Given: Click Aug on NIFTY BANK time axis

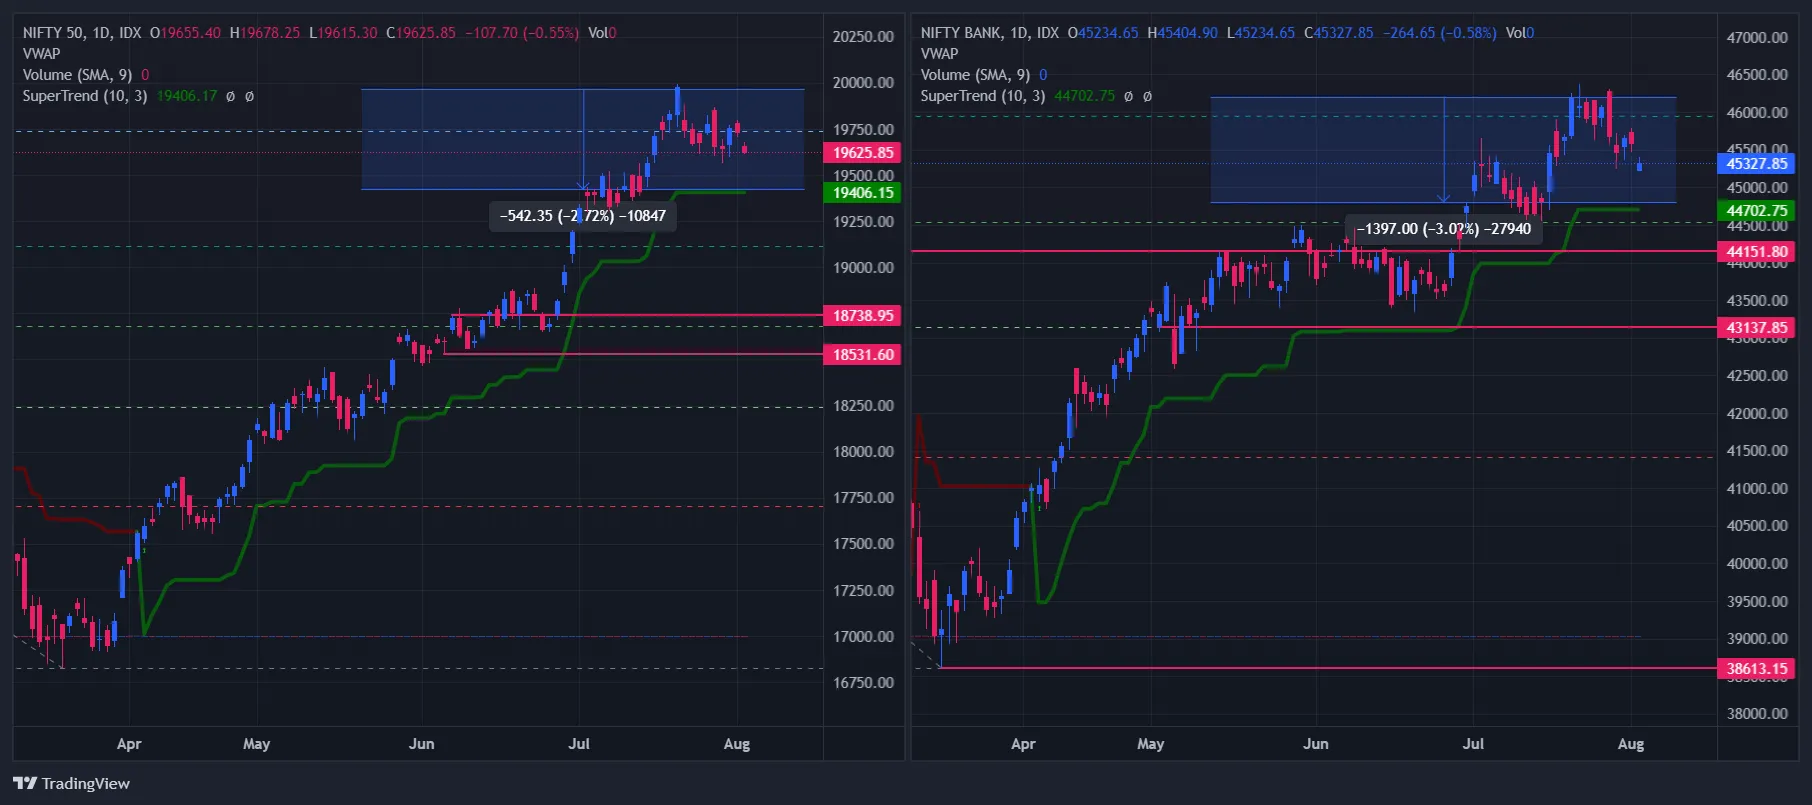Looking at the screenshot, I should (x=1631, y=744).
